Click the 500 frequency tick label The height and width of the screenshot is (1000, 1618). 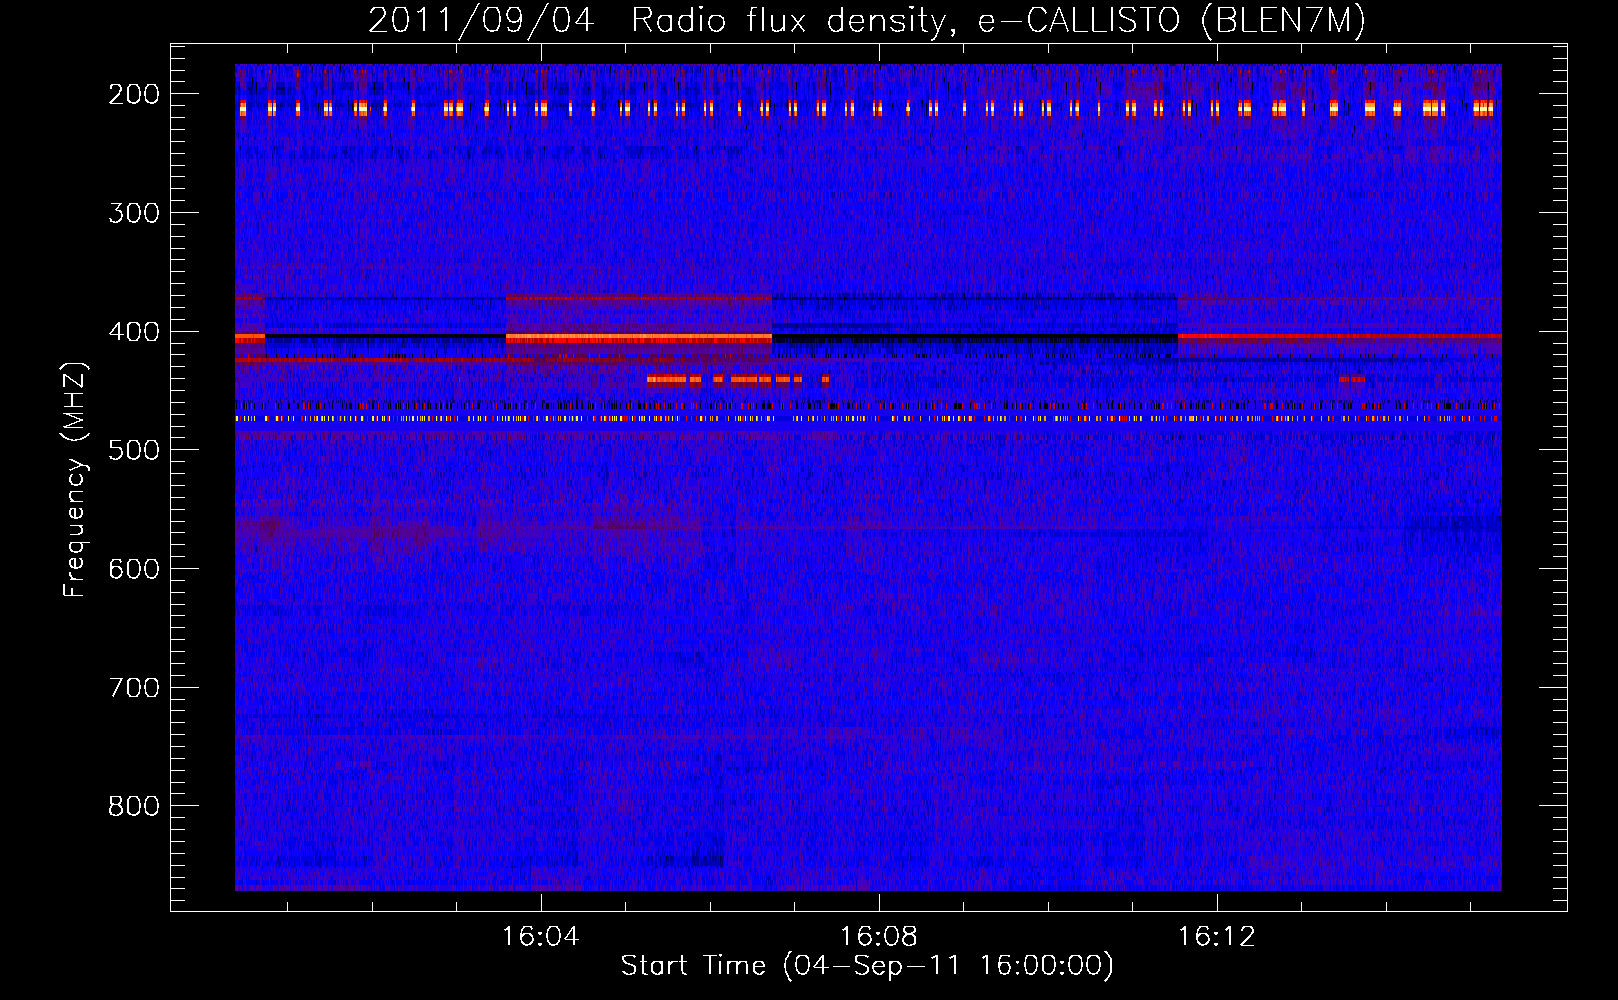point(134,450)
